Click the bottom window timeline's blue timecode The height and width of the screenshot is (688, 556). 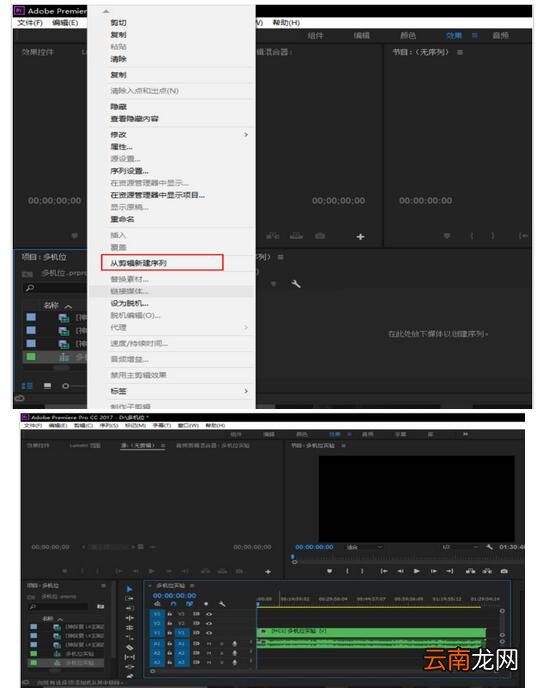coord(174,595)
